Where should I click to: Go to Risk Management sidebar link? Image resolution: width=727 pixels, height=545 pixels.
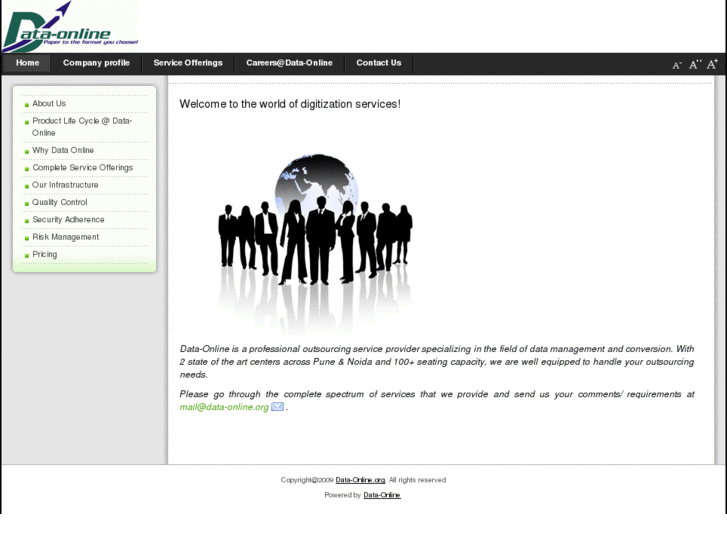click(x=65, y=237)
